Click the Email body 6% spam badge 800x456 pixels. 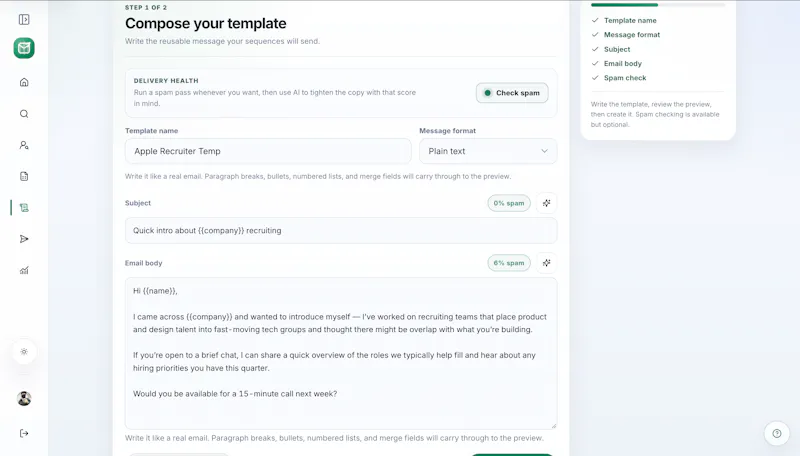(x=509, y=263)
